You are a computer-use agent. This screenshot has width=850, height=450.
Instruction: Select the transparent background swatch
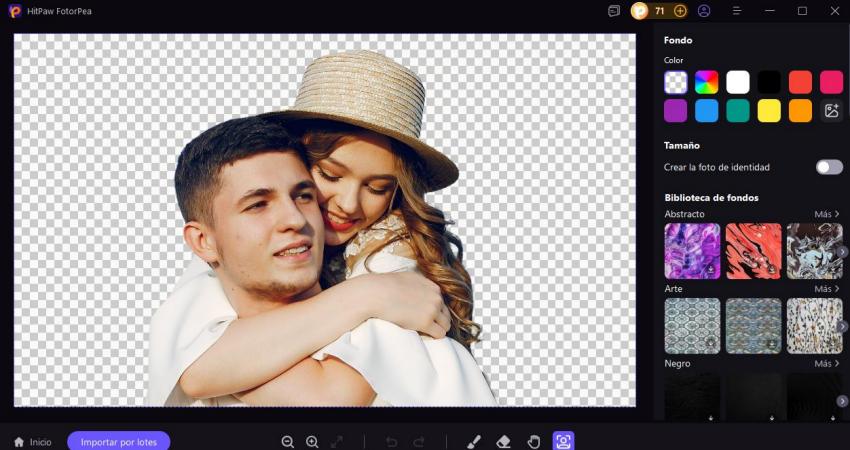coord(676,82)
